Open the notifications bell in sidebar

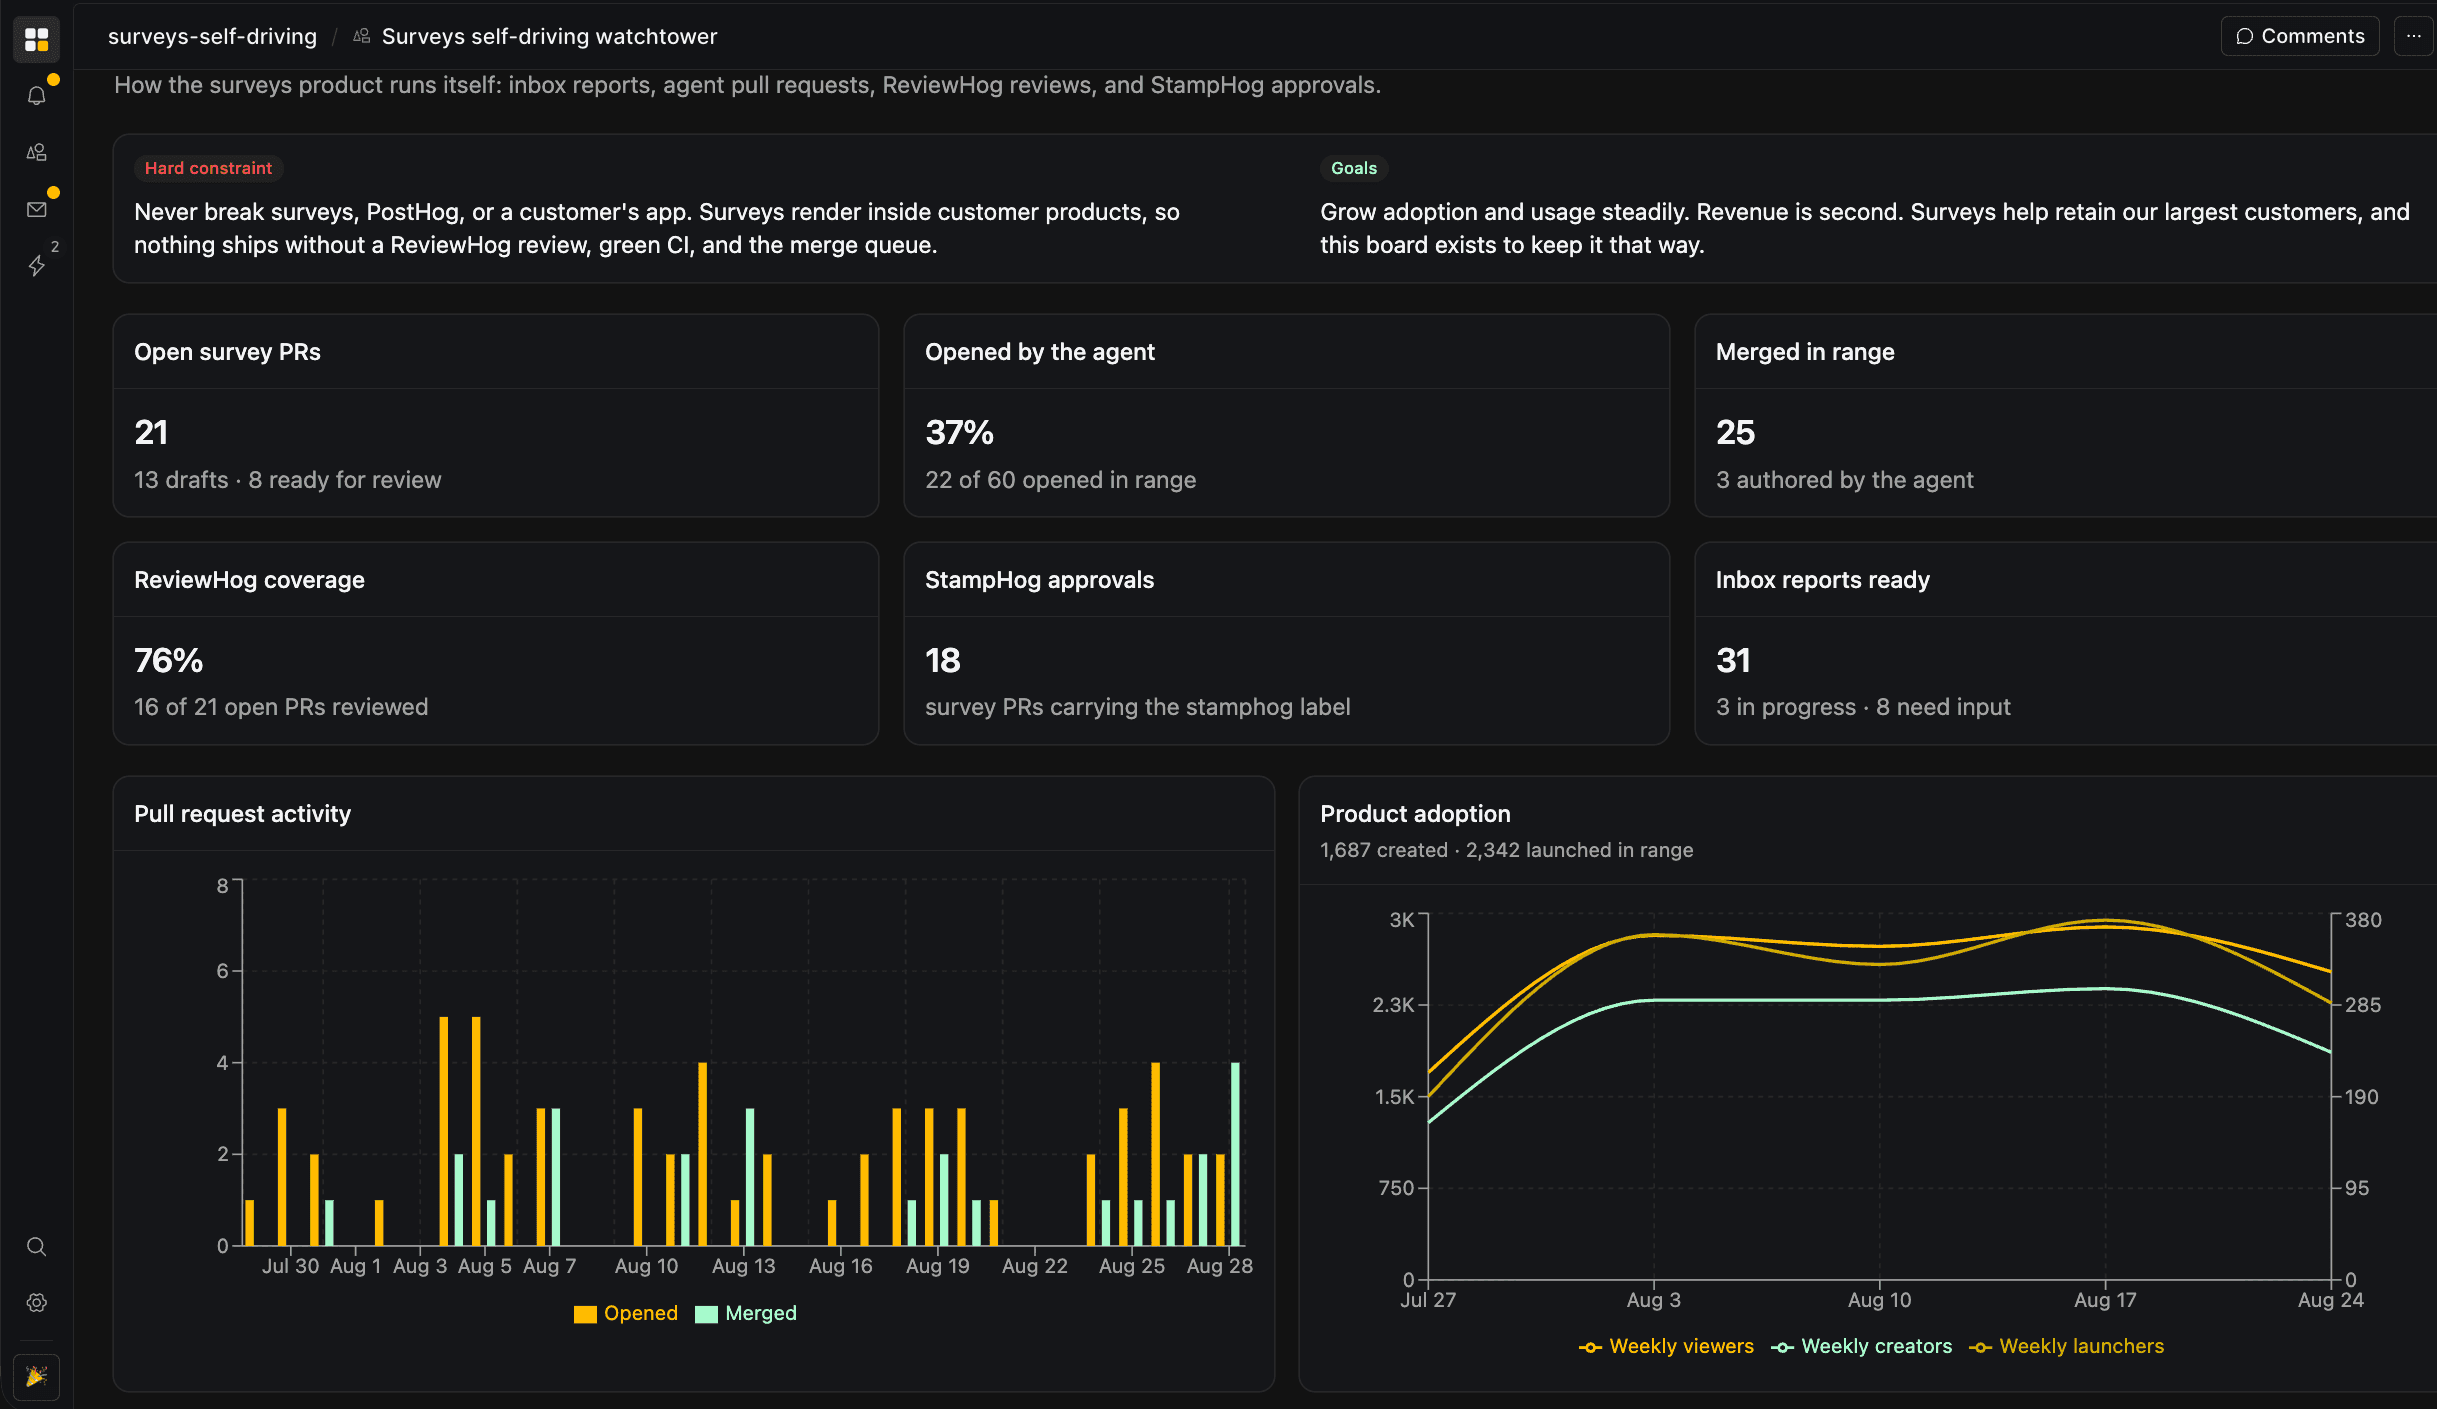[x=37, y=96]
